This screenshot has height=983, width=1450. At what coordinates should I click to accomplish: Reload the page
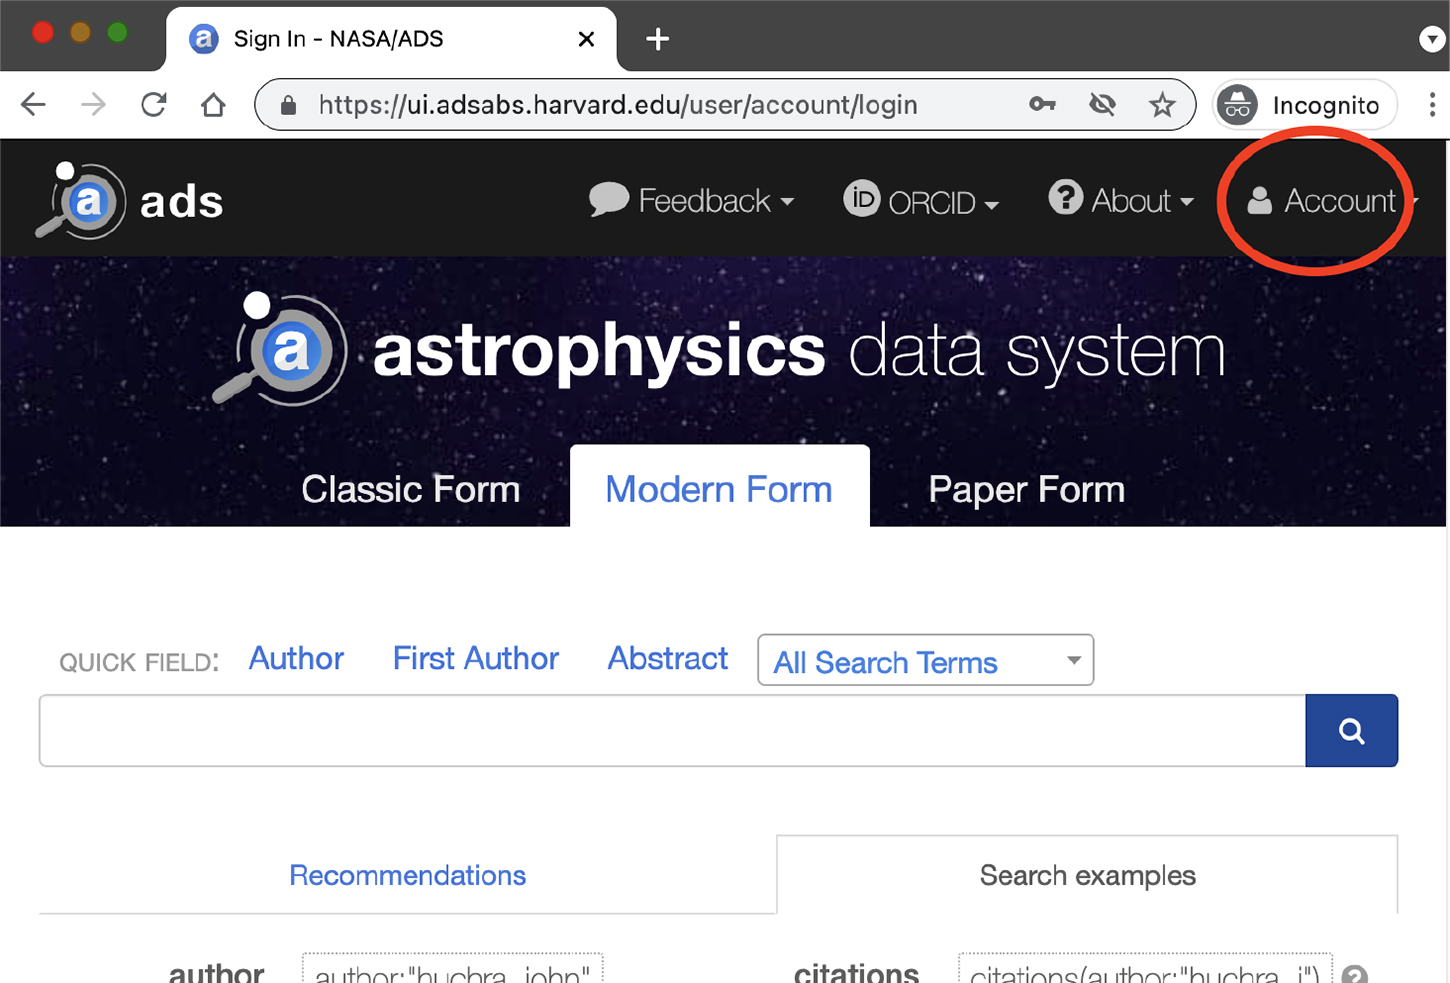pos(153,104)
